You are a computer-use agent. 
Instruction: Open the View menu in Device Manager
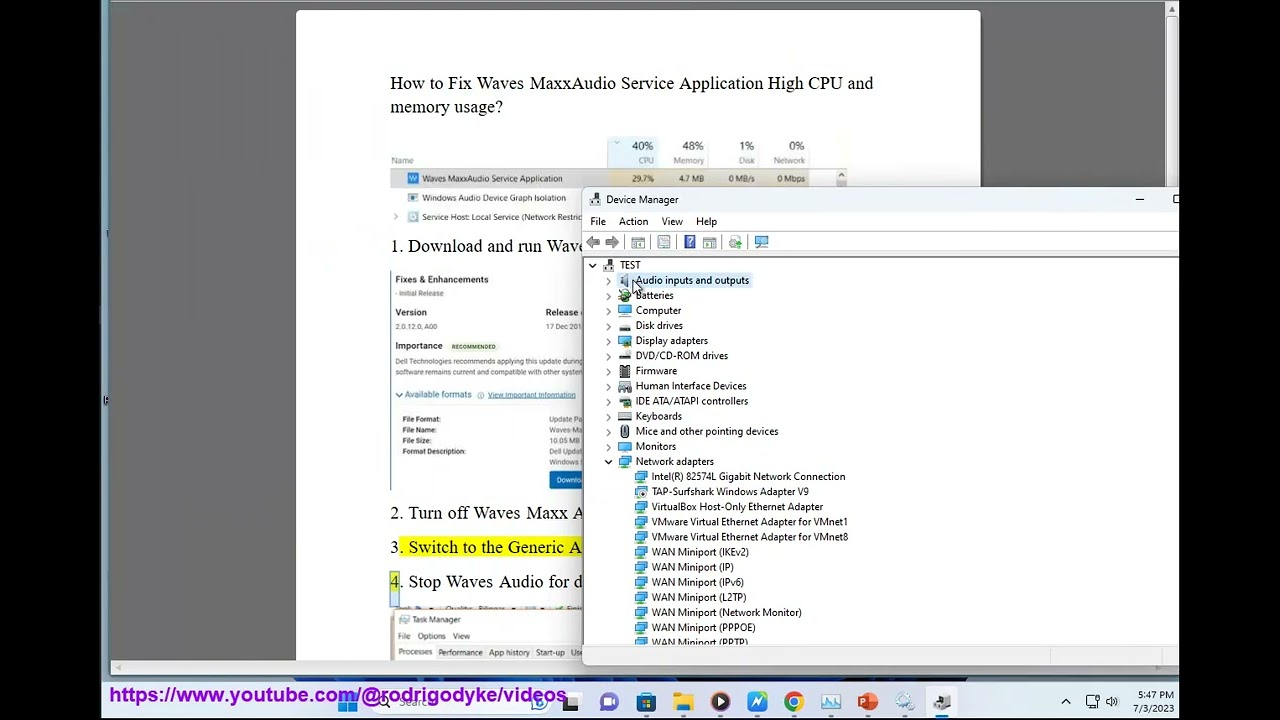[672, 222]
